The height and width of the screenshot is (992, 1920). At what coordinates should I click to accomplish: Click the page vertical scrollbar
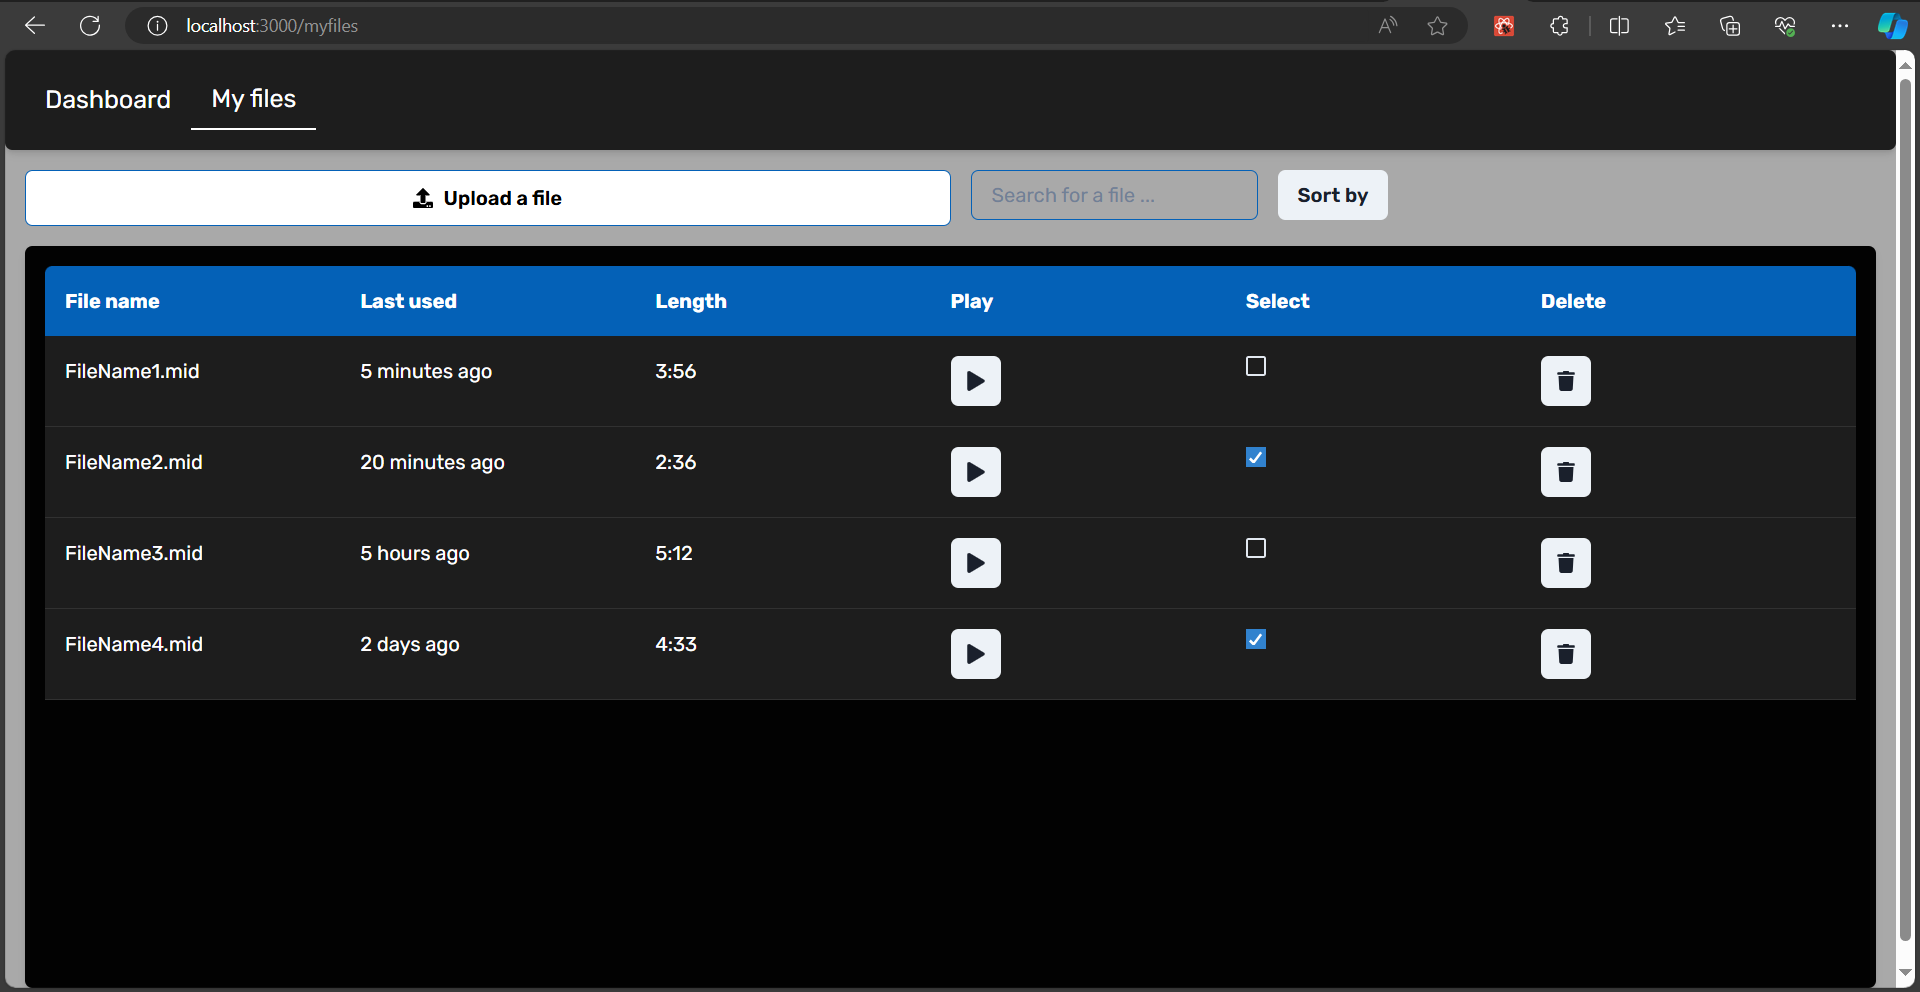pyautogui.click(x=1905, y=510)
